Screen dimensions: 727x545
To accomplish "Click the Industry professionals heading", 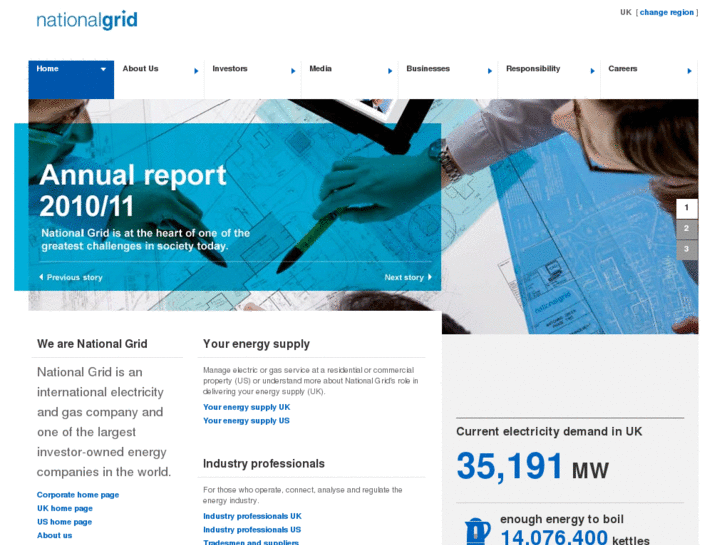I will [x=264, y=464].
